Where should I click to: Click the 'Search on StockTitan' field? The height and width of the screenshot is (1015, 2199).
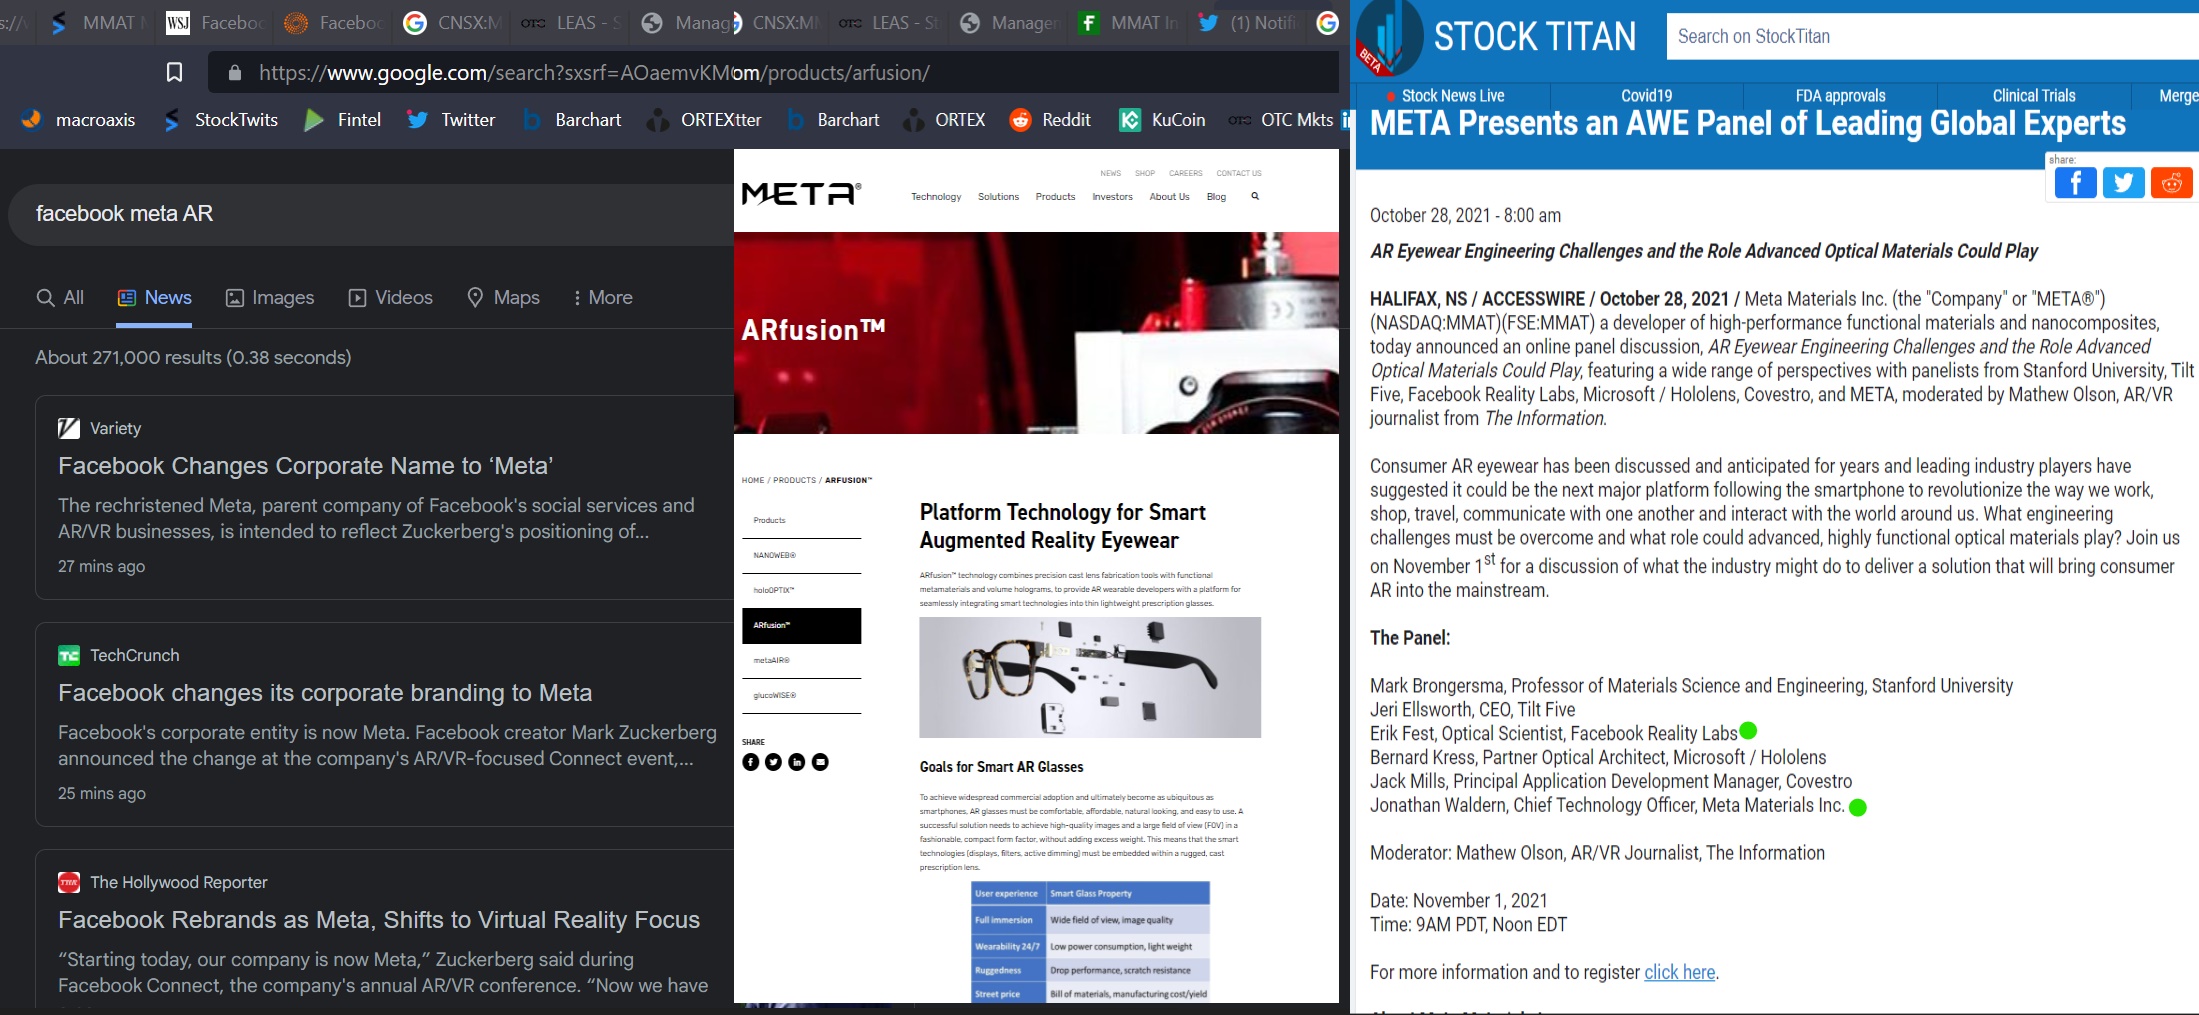pos(1930,37)
